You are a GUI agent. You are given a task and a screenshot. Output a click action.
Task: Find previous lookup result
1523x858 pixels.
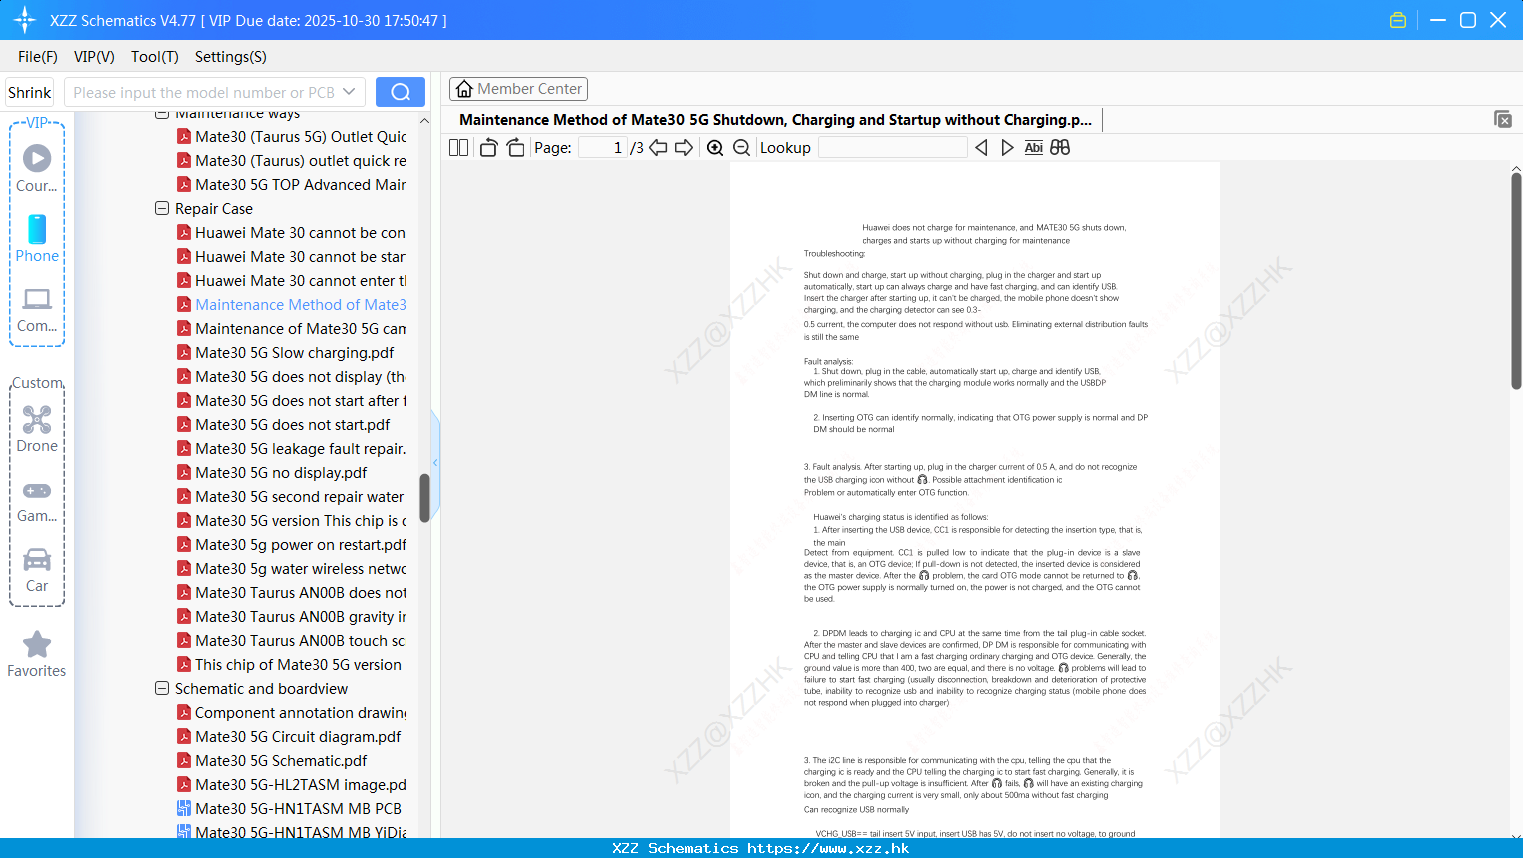click(x=981, y=147)
